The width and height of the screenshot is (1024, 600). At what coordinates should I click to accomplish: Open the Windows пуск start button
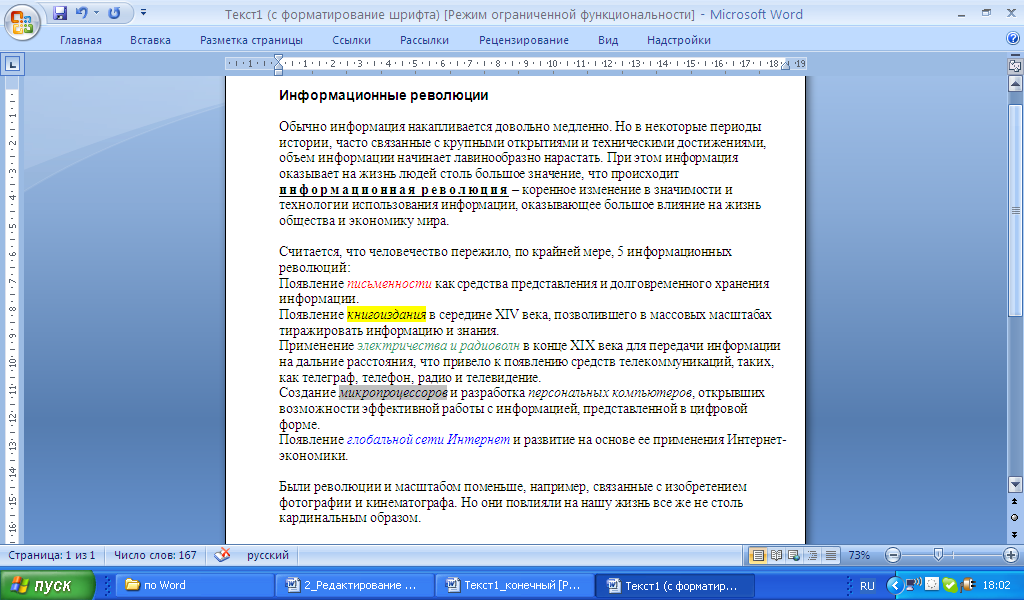coord(47,585)
